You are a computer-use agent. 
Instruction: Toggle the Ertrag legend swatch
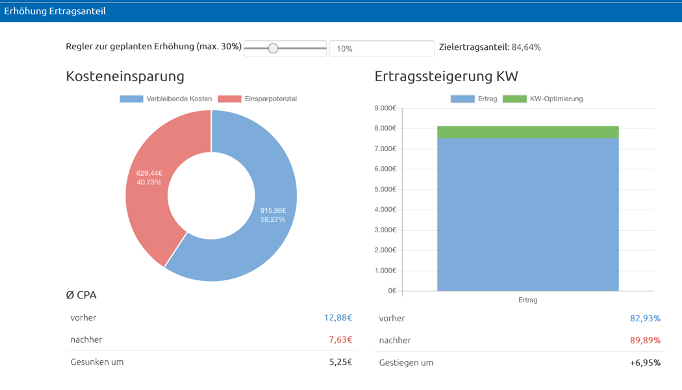(x=462, y=99)
